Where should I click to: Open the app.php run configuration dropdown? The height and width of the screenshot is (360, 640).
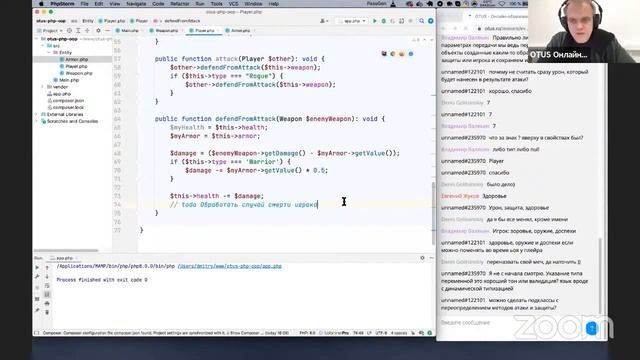[352, 21]
